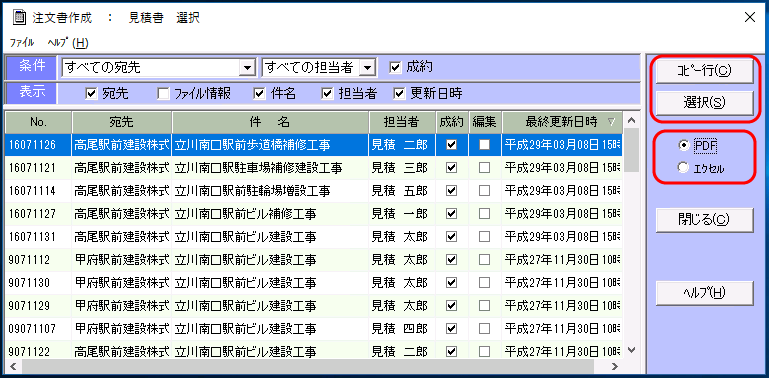Image resolution: width=769 pixels, height=378 pixels.
Task: Select the PDF radio option
Action: point(683,145)
